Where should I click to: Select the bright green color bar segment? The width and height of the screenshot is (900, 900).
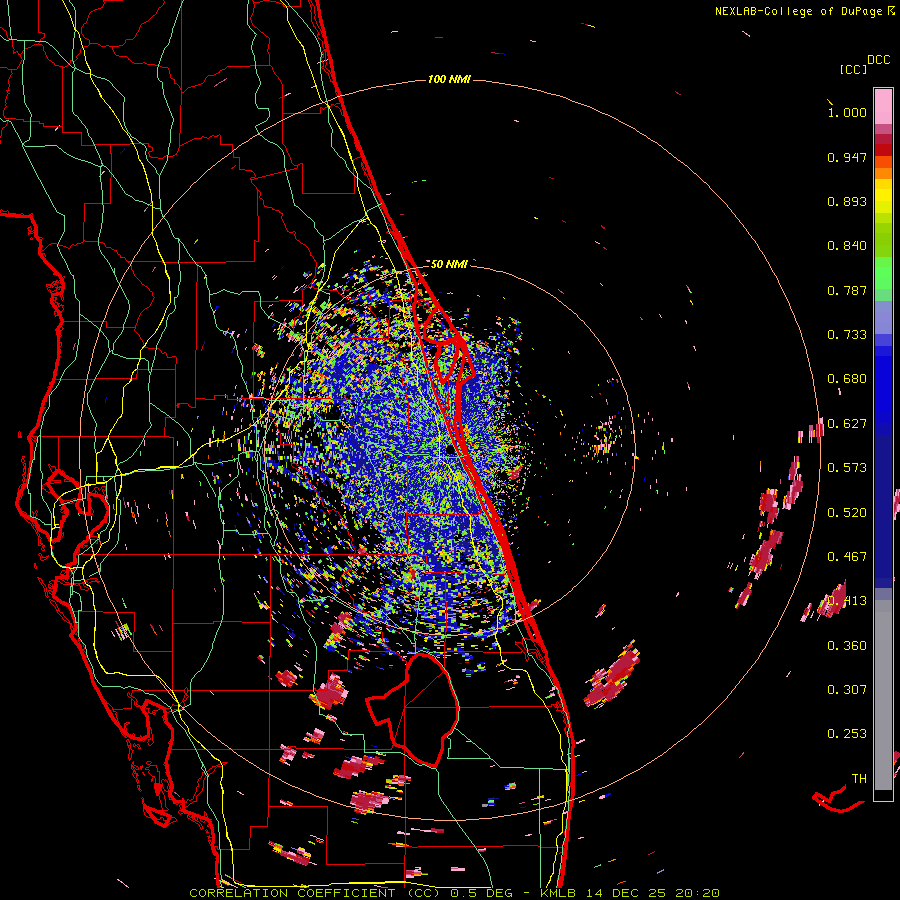883,273
